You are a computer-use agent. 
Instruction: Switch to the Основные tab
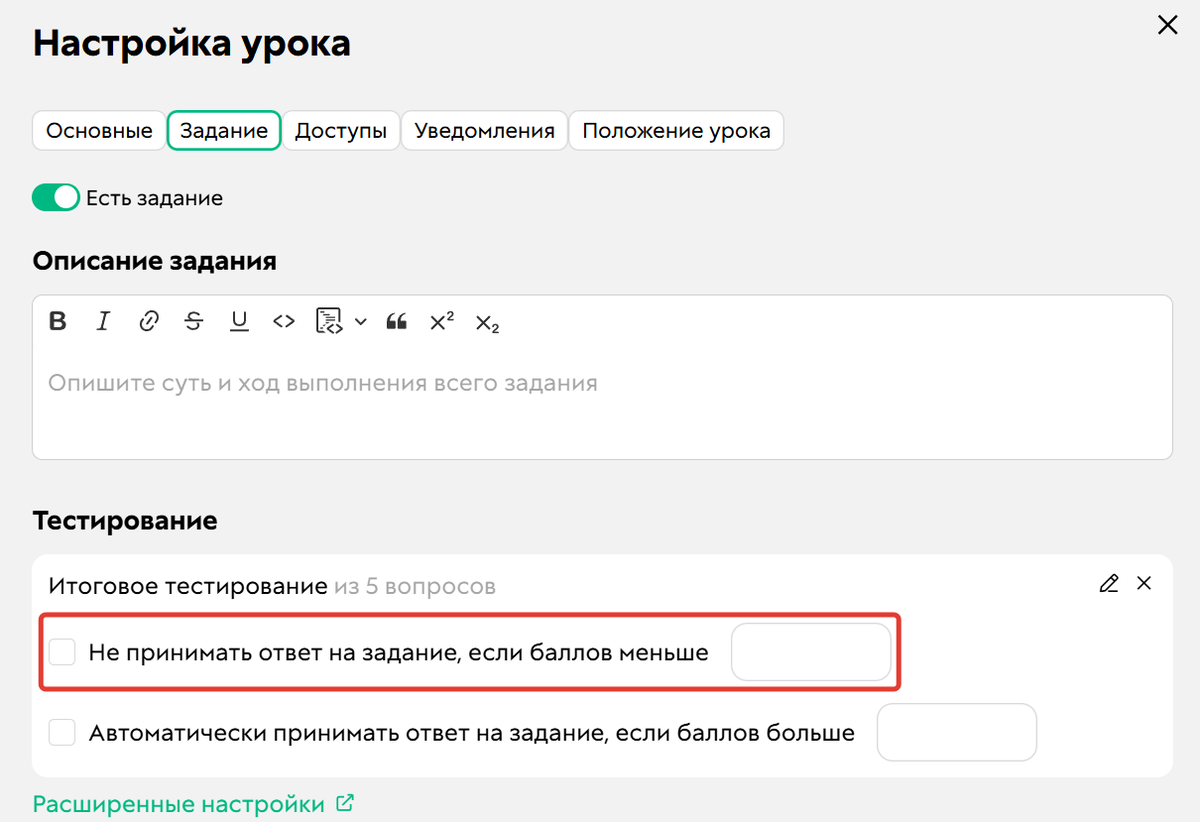point(99,131)
